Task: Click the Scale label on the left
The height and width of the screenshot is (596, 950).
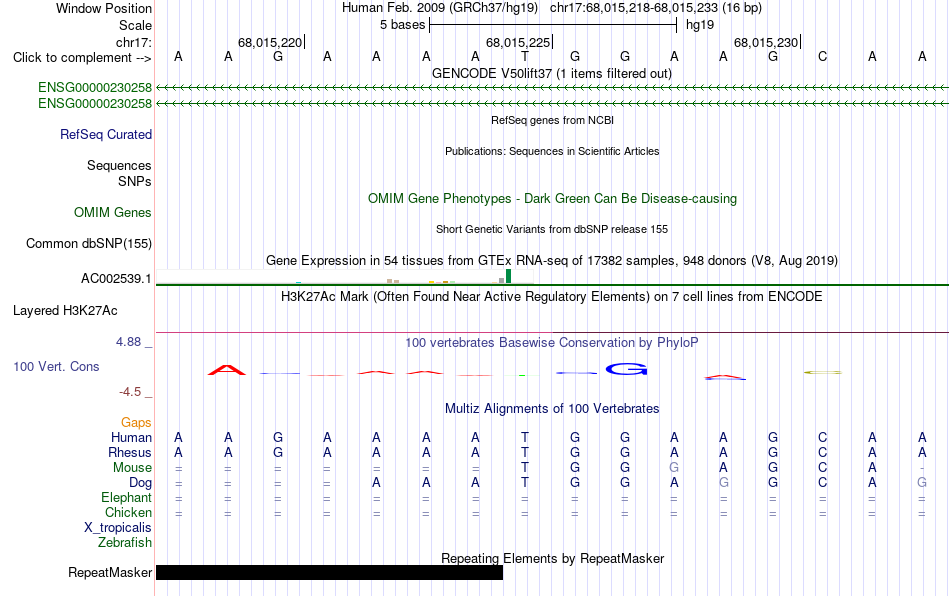Action: click(136, 25)
